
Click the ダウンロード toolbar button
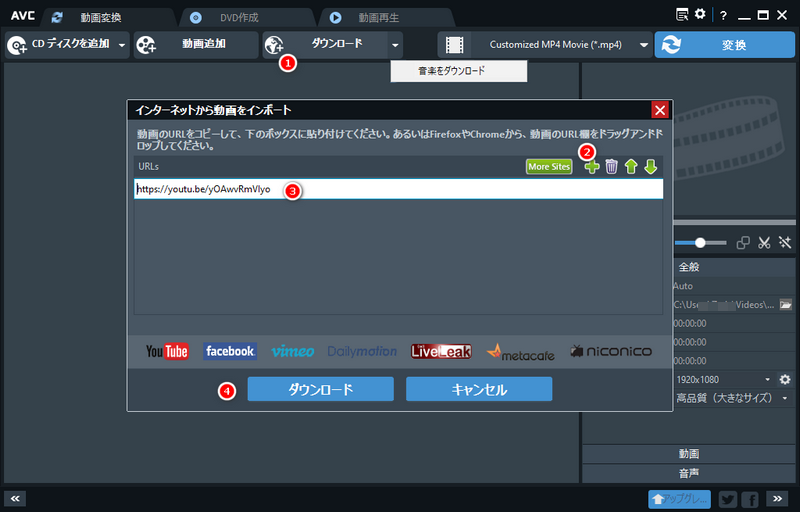point(325,45)
